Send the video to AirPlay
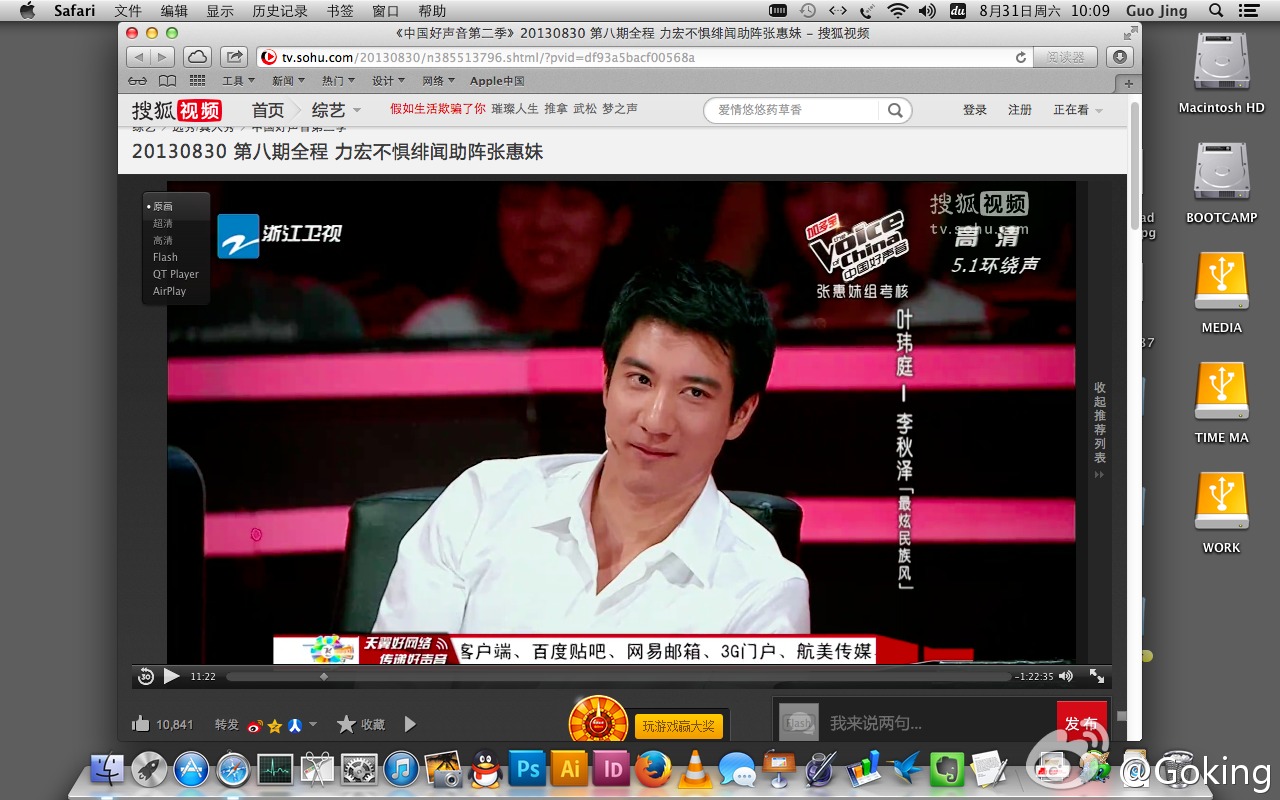This screenshot has height=800, width=1280. point(169,291)
